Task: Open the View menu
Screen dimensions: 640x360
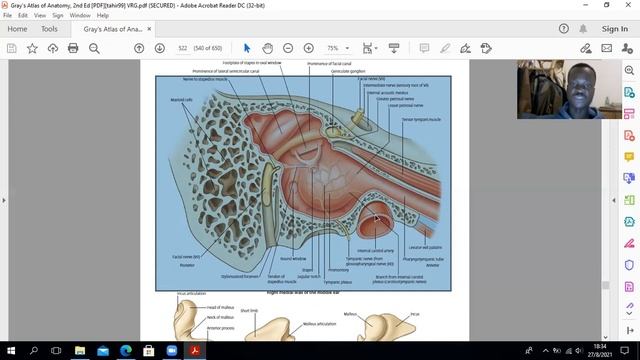Action: point(40,16)
